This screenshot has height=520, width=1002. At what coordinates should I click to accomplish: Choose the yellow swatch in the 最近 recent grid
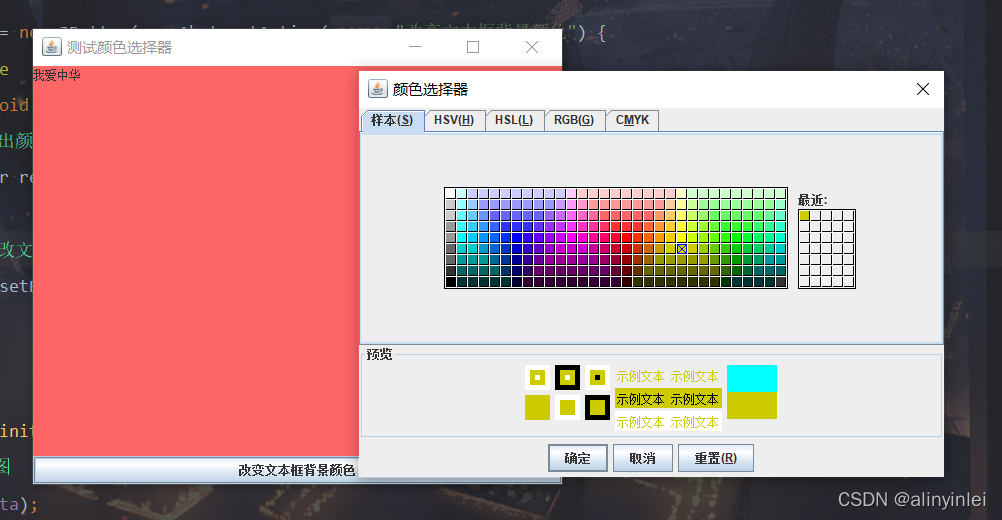805,216
